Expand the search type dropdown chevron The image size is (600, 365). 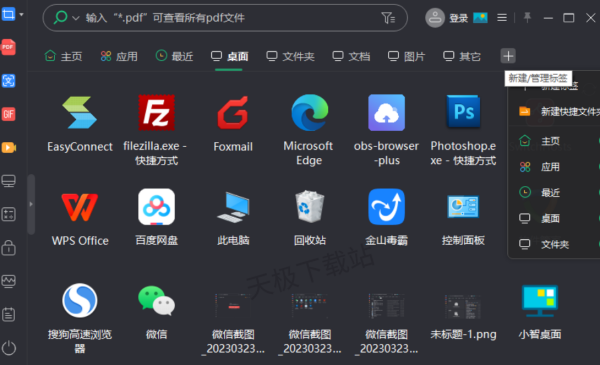click(76, 18)
